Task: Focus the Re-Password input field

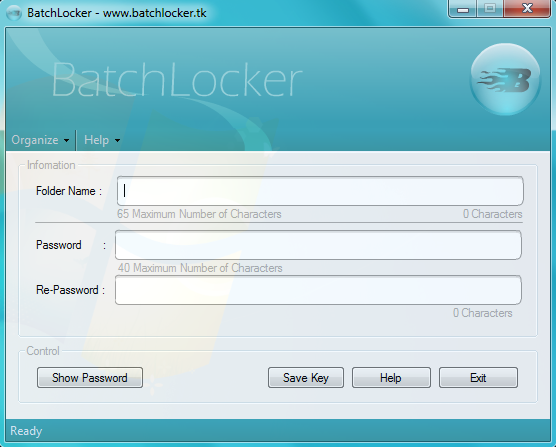Action: point(318,290)
